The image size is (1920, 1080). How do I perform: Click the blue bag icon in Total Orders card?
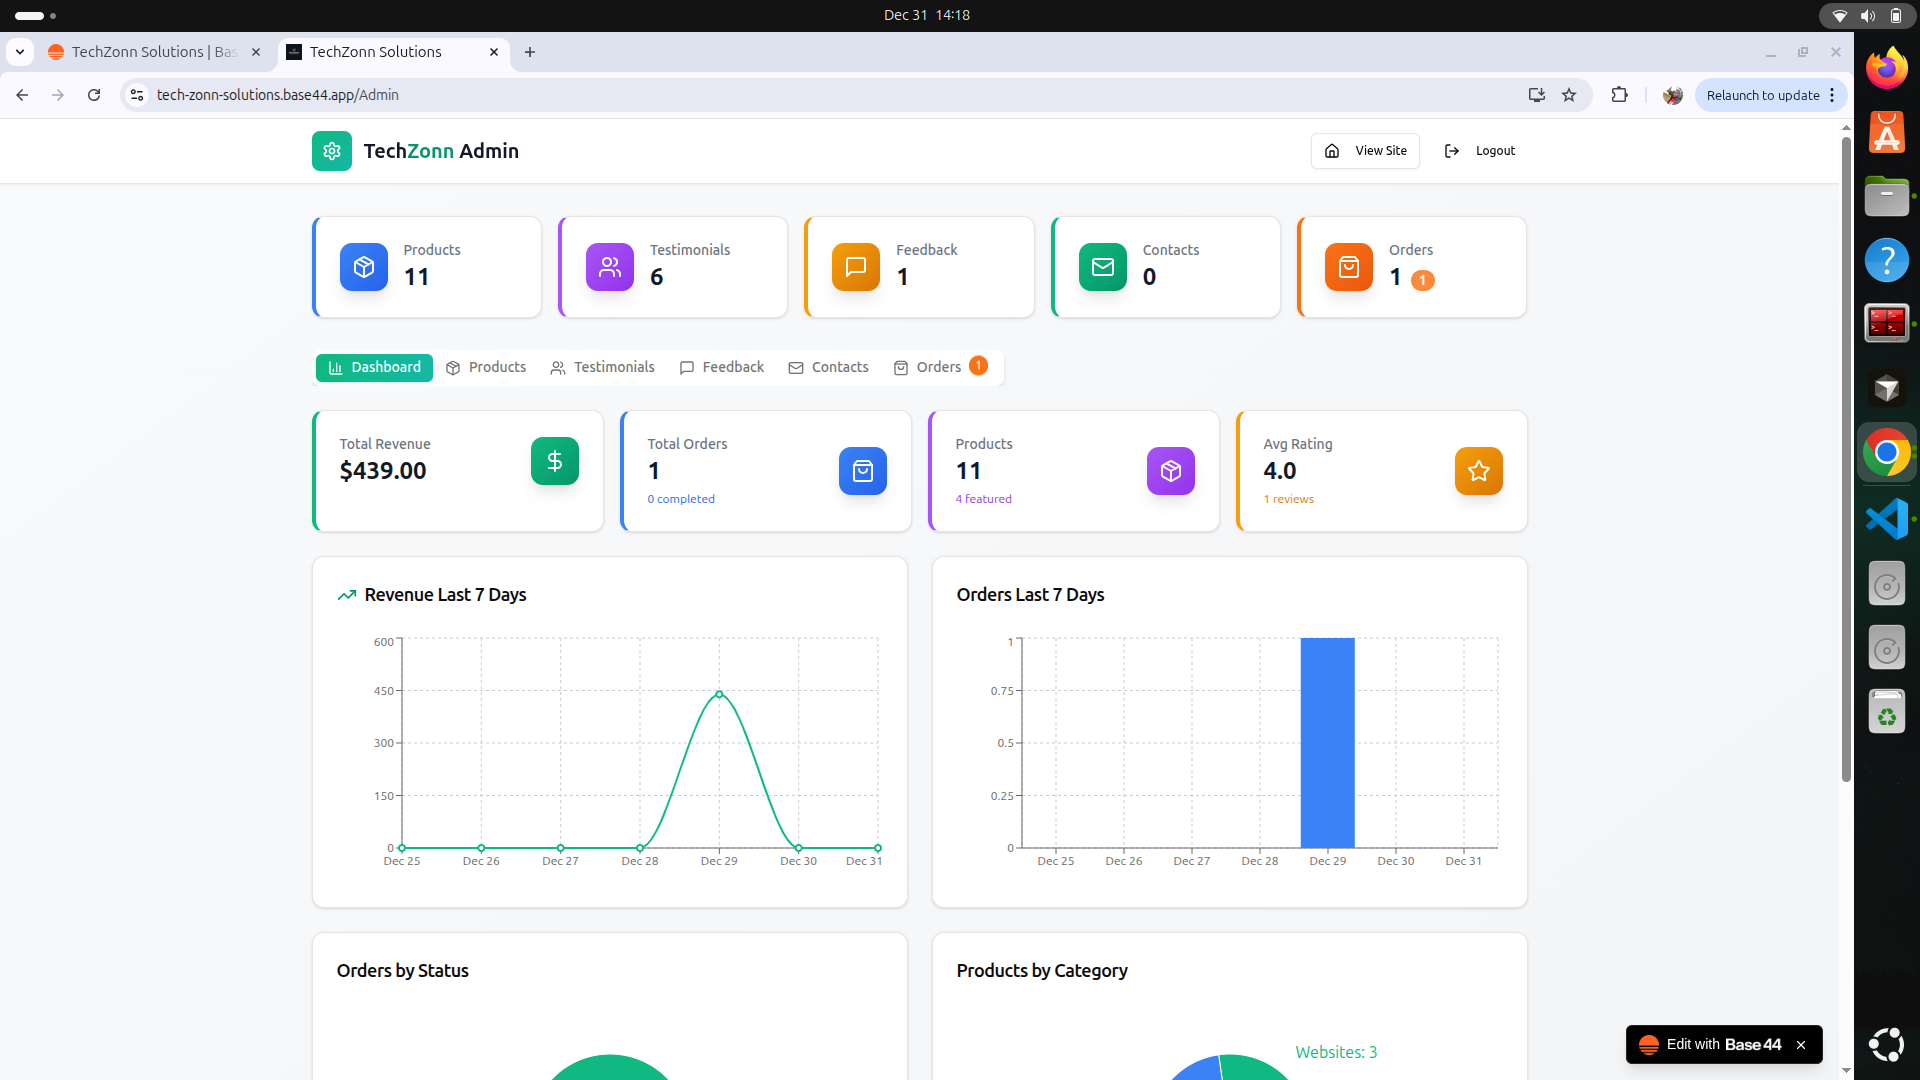[x=863, y=471]
